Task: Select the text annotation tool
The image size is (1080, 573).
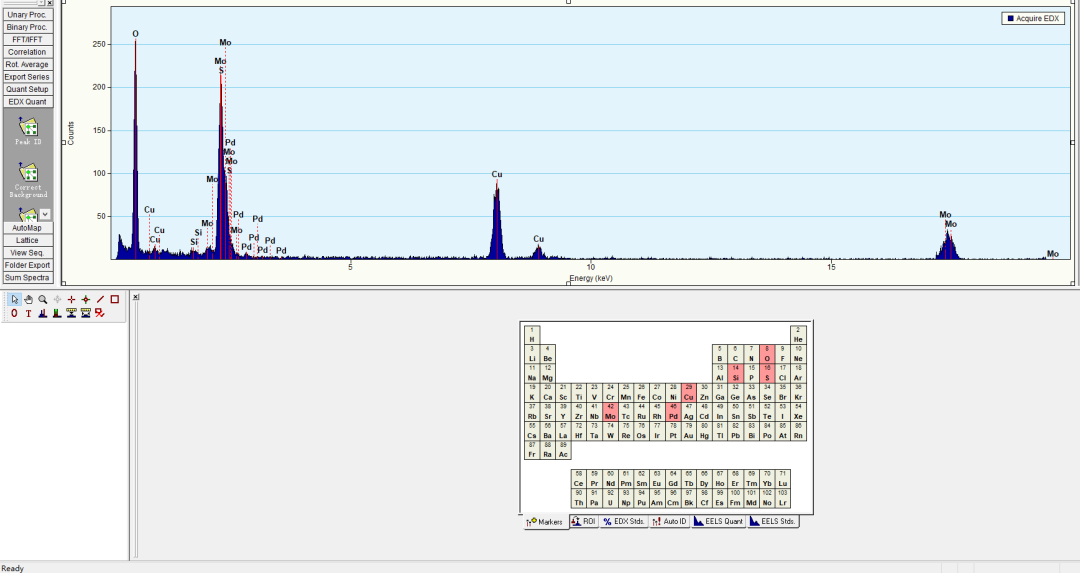Action: coord(28,313)
